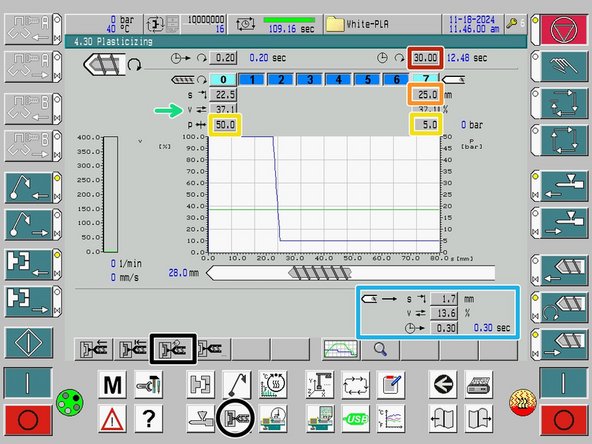Image resolution: width=592 pixels, height=444 pixels.
Task: Go to next page book icon
Action: coord(478,419)
